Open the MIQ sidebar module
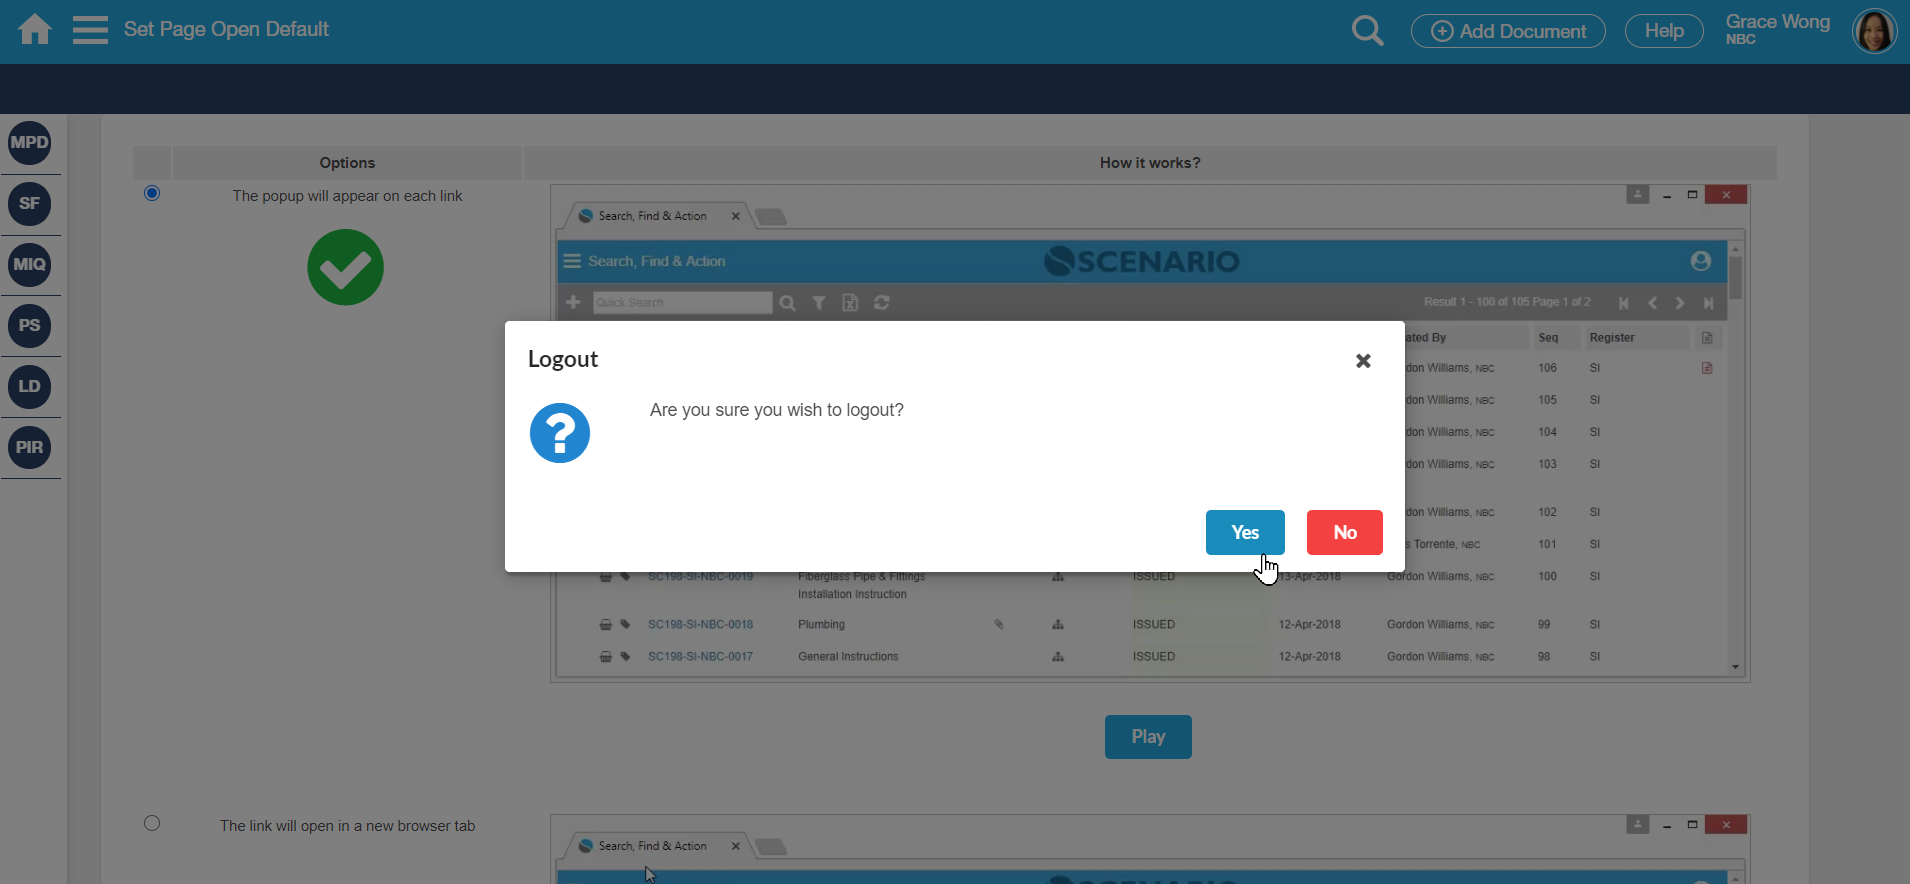 coord(30,265)
